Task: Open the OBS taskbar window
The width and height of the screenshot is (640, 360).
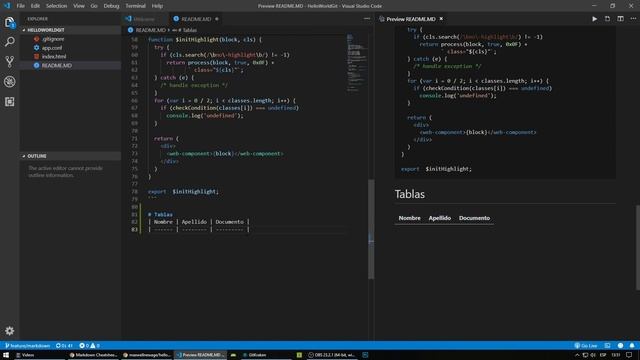Action: tap(331, 355)
